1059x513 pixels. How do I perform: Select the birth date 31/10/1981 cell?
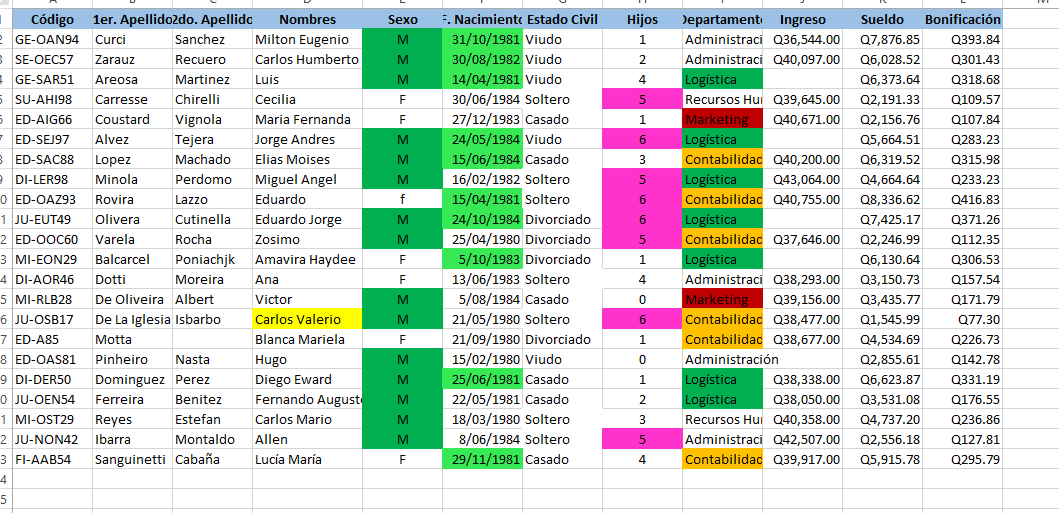click(483, 40)
